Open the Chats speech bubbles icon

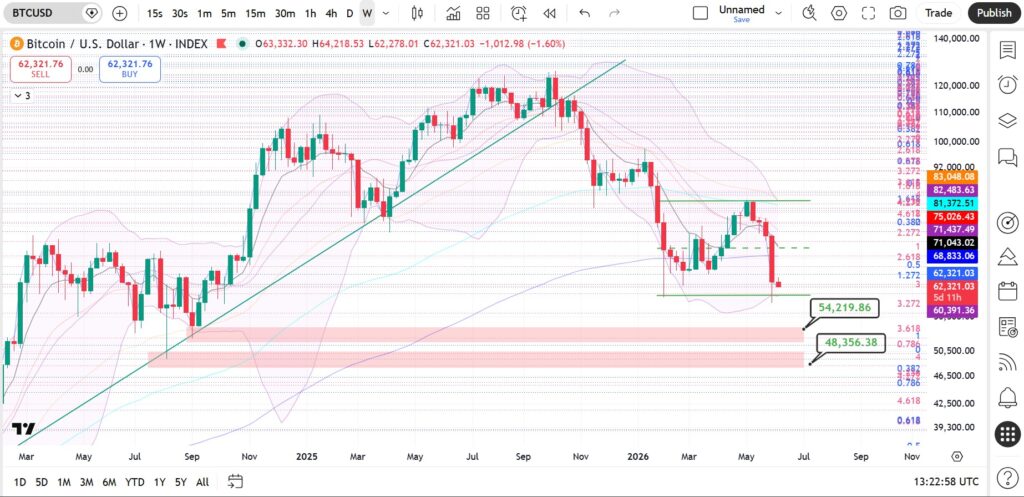click(1007, 157)
